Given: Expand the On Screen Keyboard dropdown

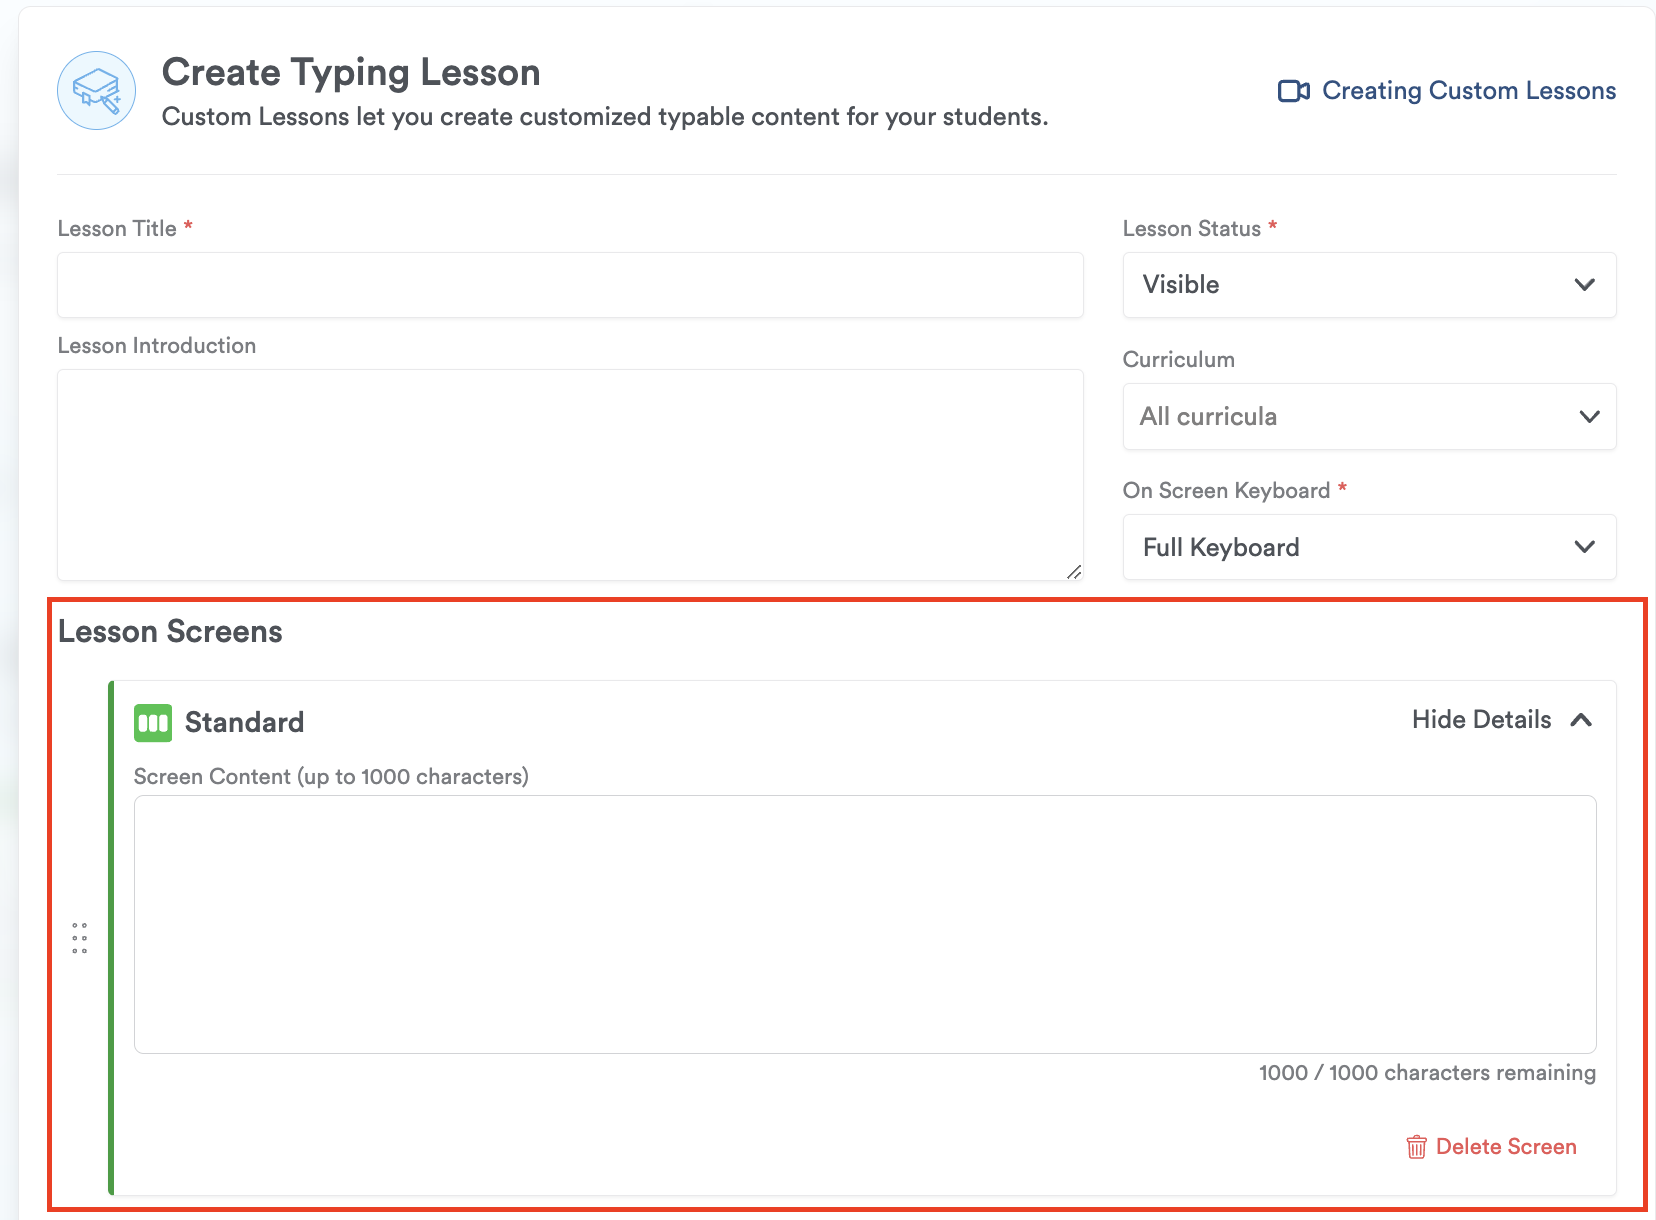Looking at the screenshot, I should point(1368,547).
